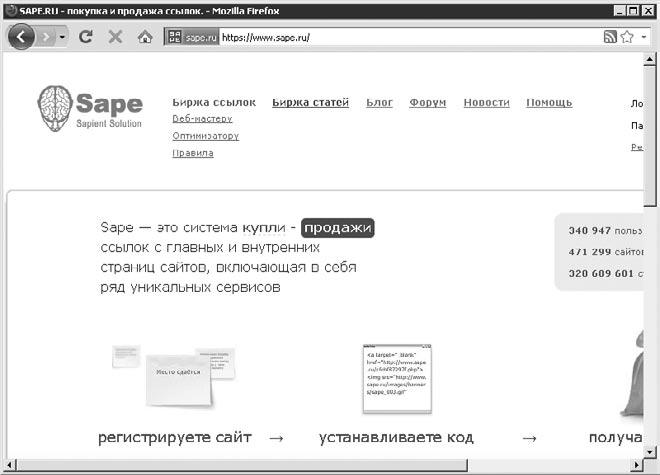Image resolution: width=660 pixels, height=475 pixels.
Task: Open the Помощь help link
Action: (549, 102)
